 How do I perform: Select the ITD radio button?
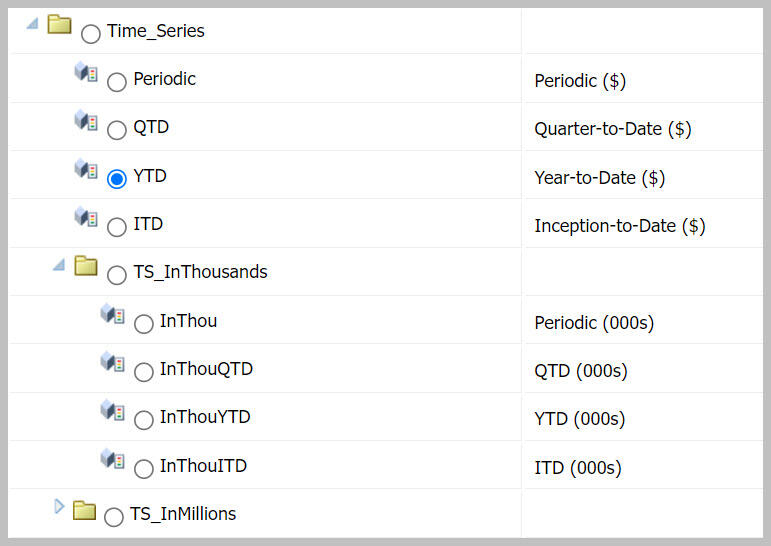[117, 227]
